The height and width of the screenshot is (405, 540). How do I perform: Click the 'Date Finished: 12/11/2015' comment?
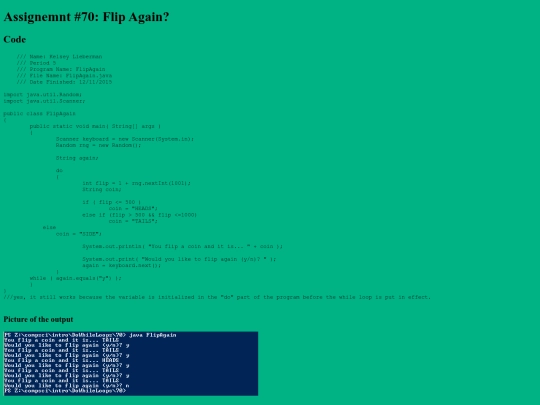pyautogui.click(x=64, y=82)
